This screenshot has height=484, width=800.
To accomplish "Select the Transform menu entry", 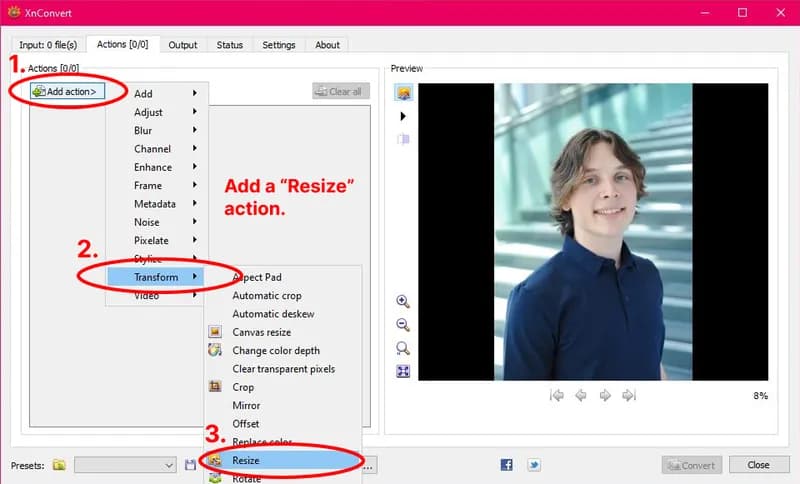I will (156, 277).
